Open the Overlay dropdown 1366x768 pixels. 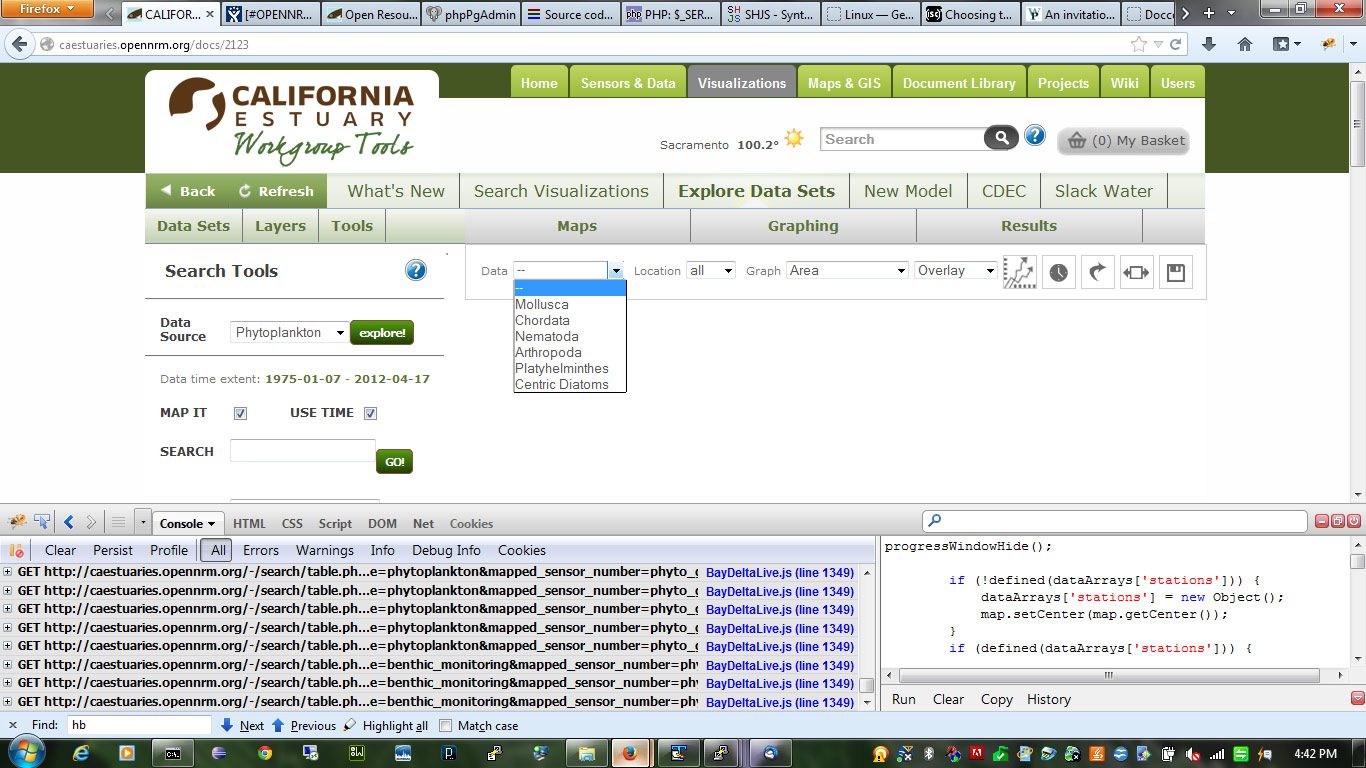956,270
